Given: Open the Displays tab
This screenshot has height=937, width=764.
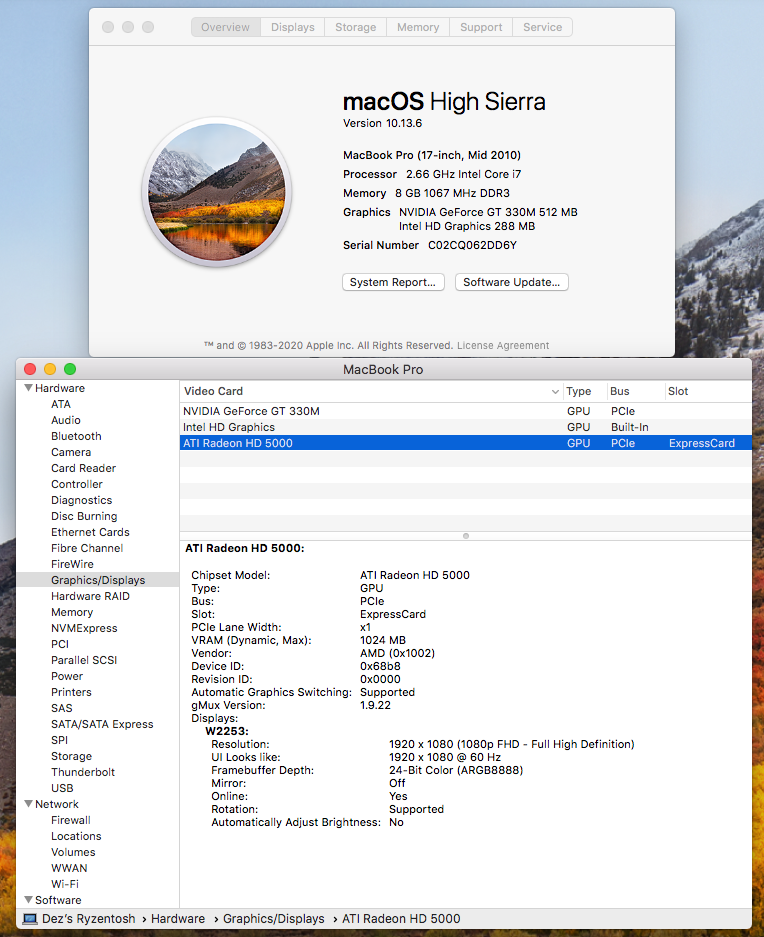Looking at the screenshot, I should [292, 27].
